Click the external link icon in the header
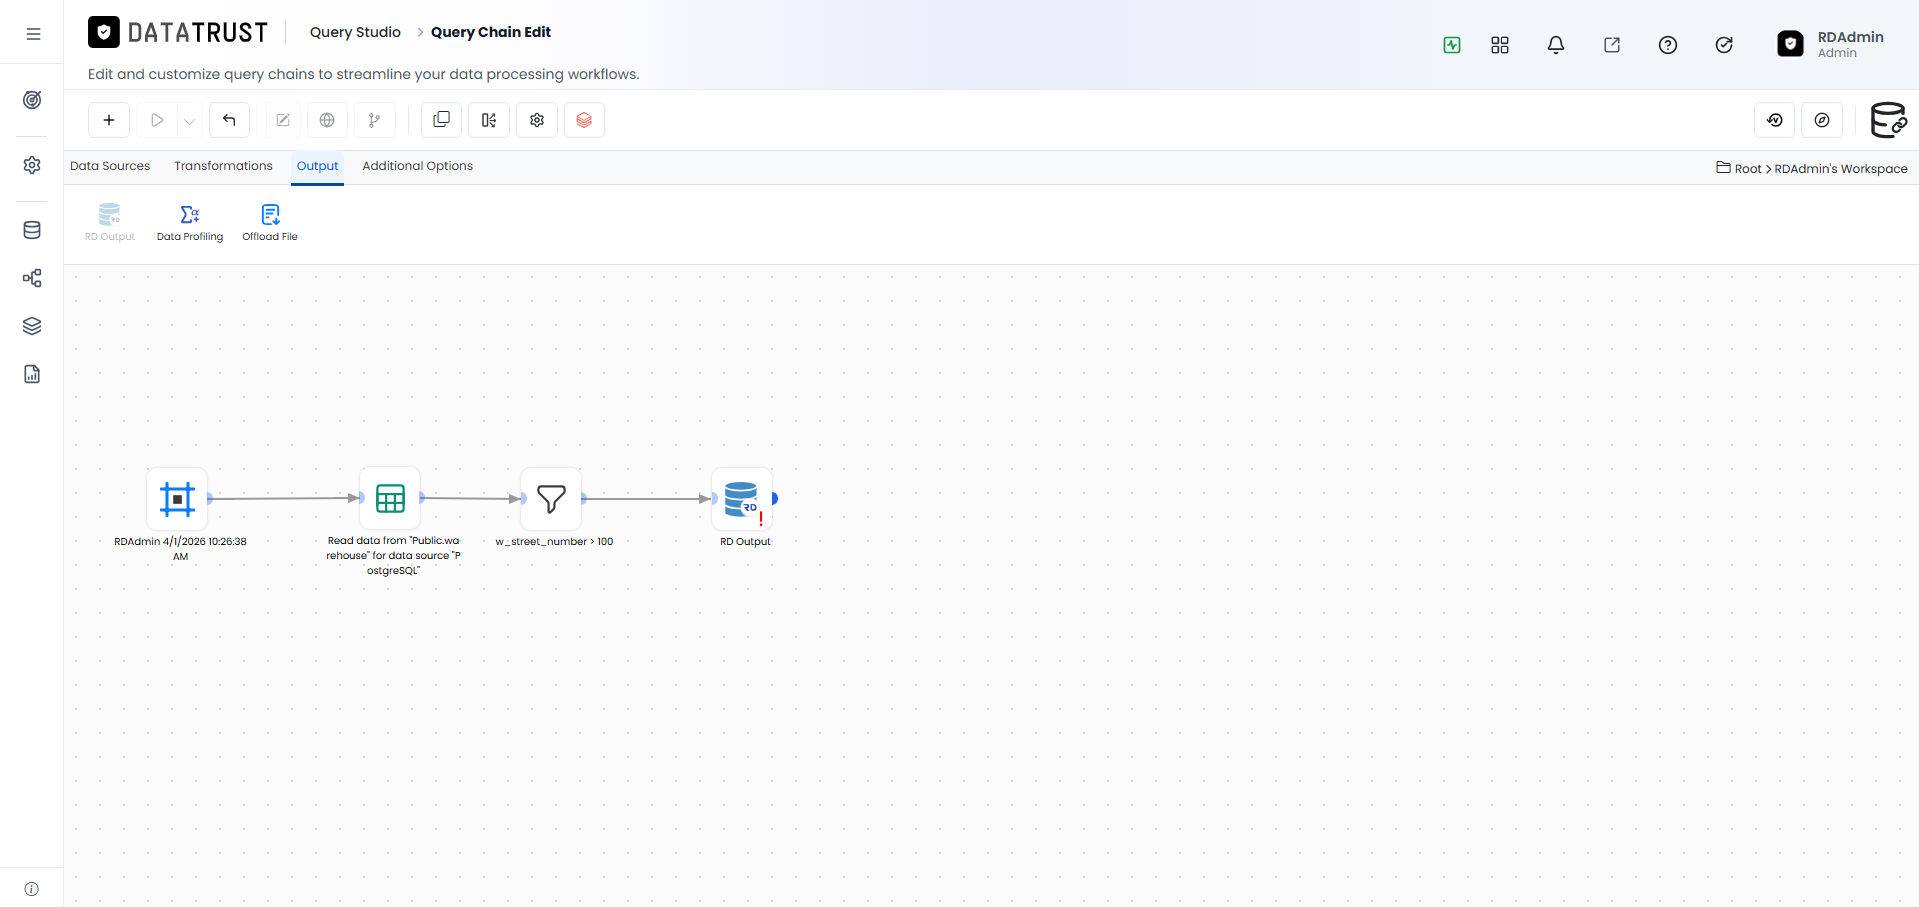The image size is (1919, 907). pyautogui.click(x=1612, y=45)
